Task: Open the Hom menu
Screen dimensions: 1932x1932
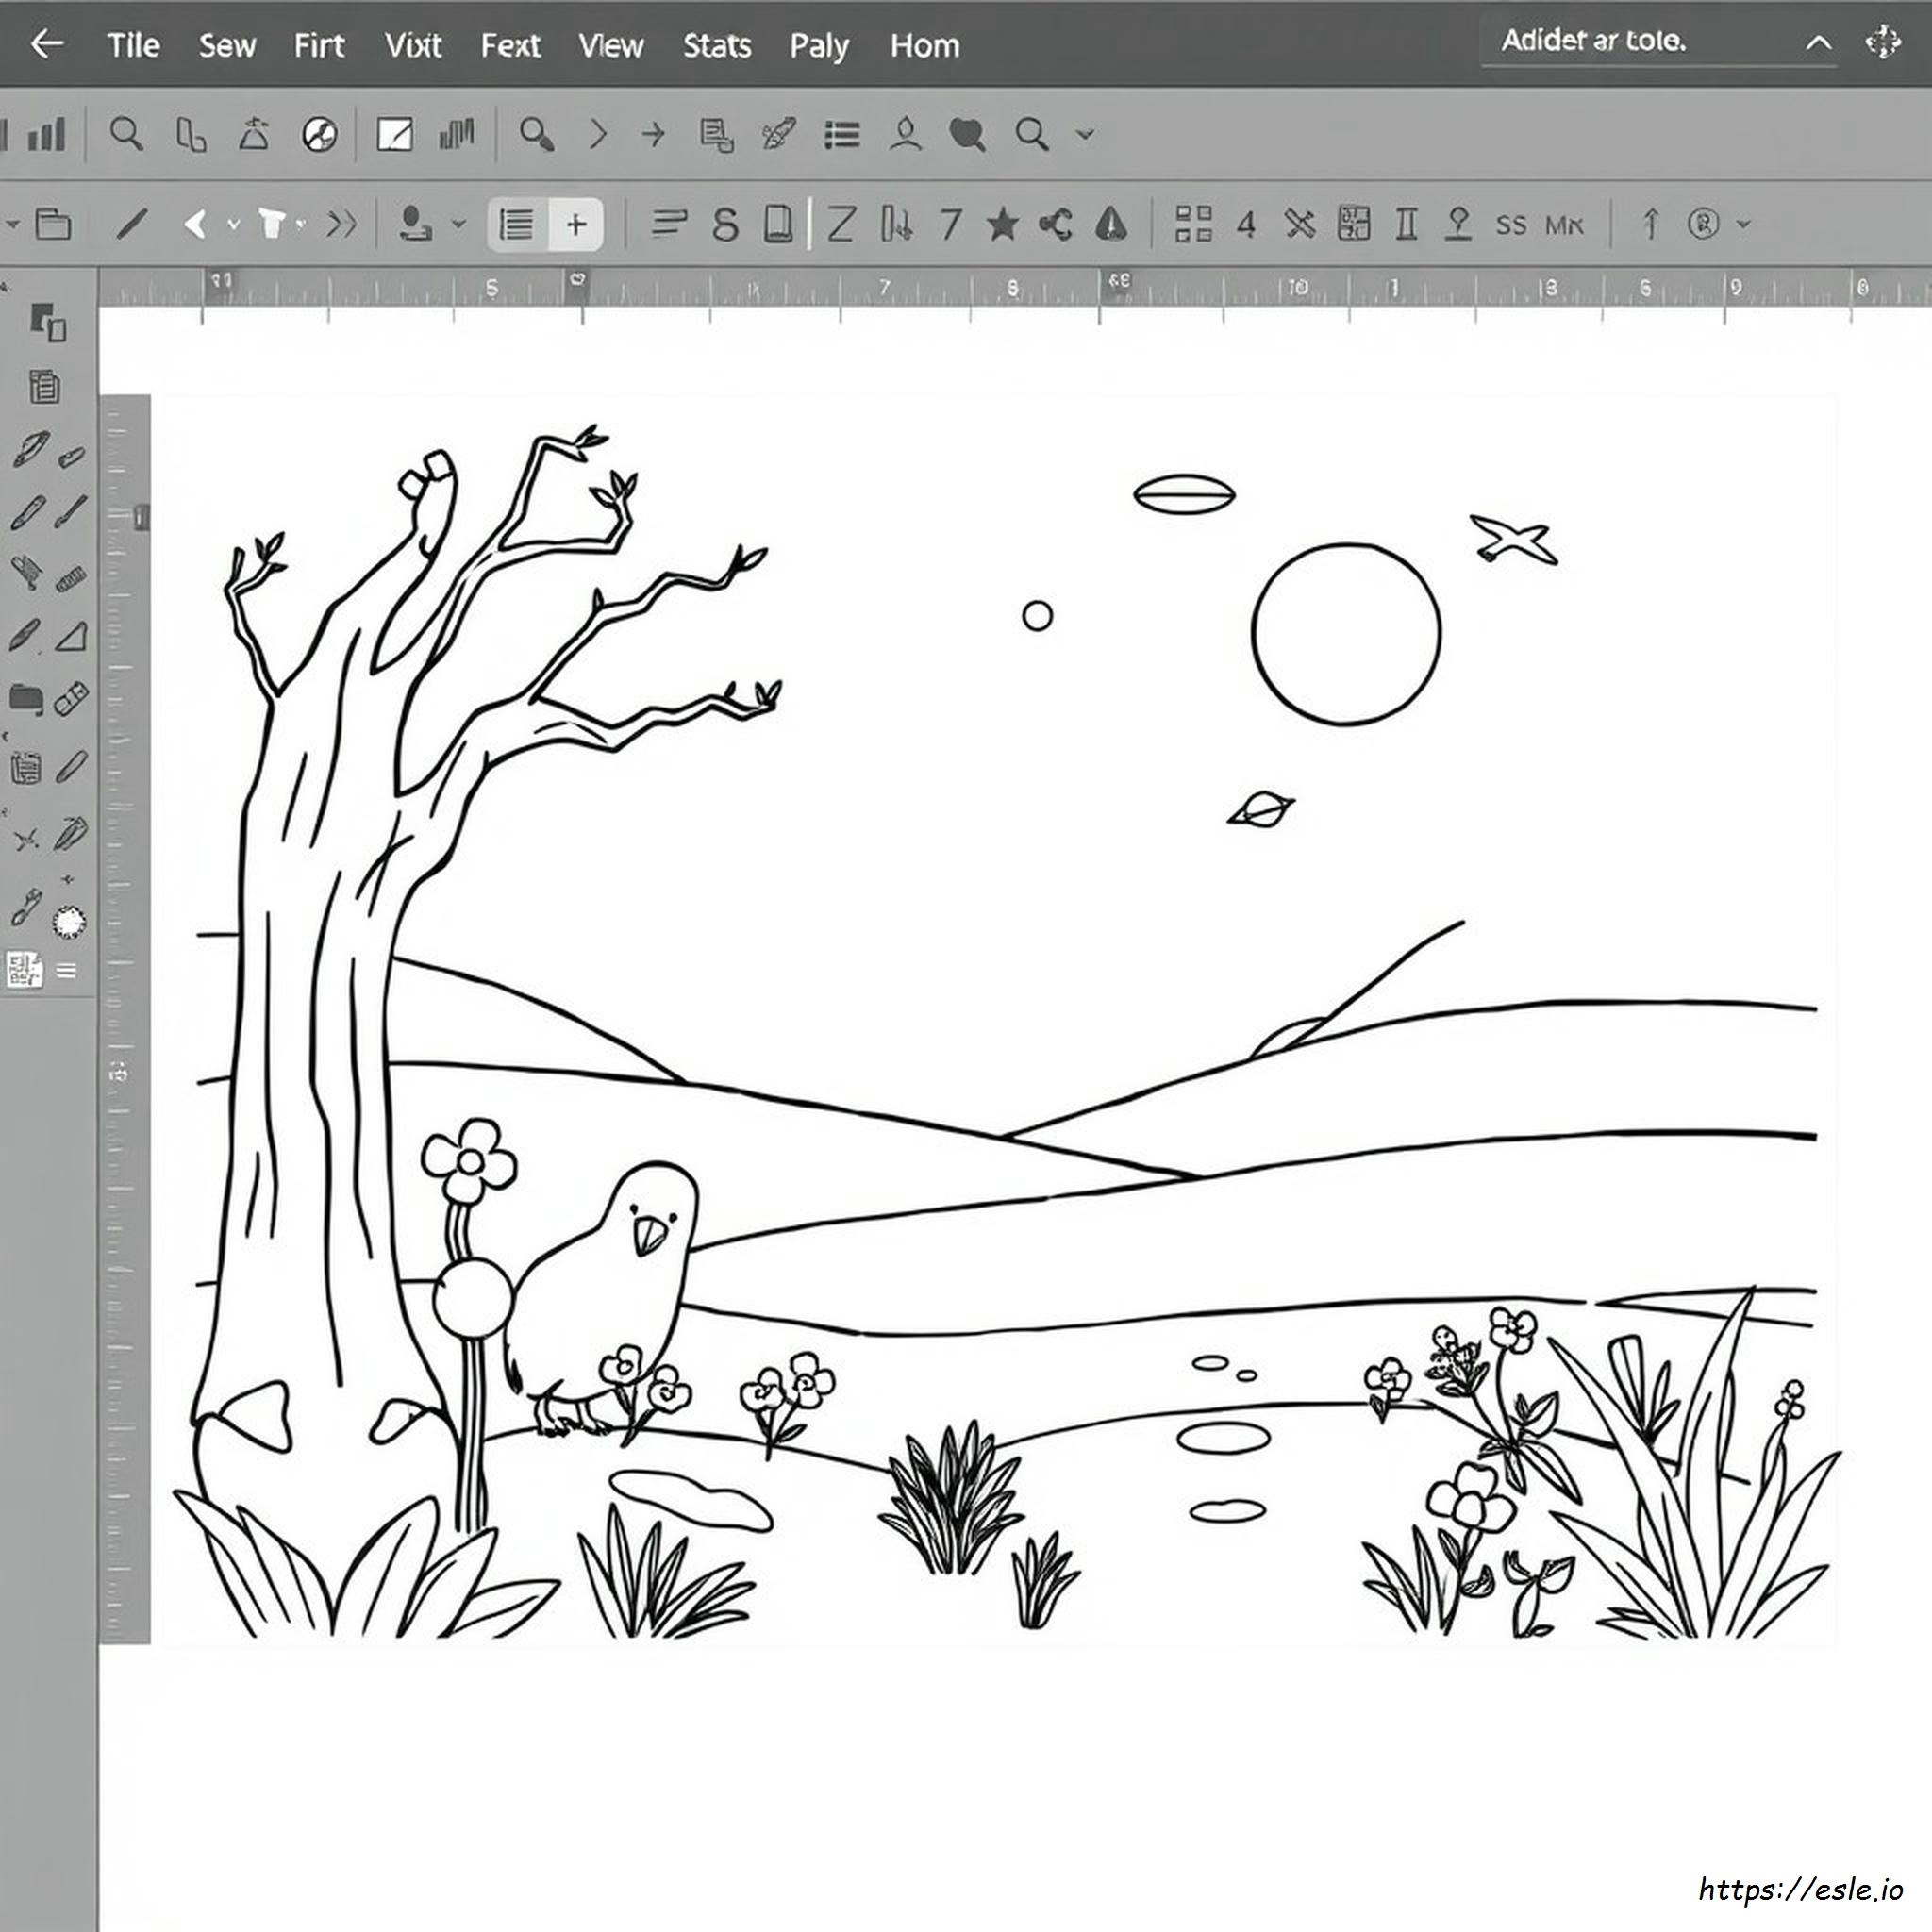Action: (925, 45)
